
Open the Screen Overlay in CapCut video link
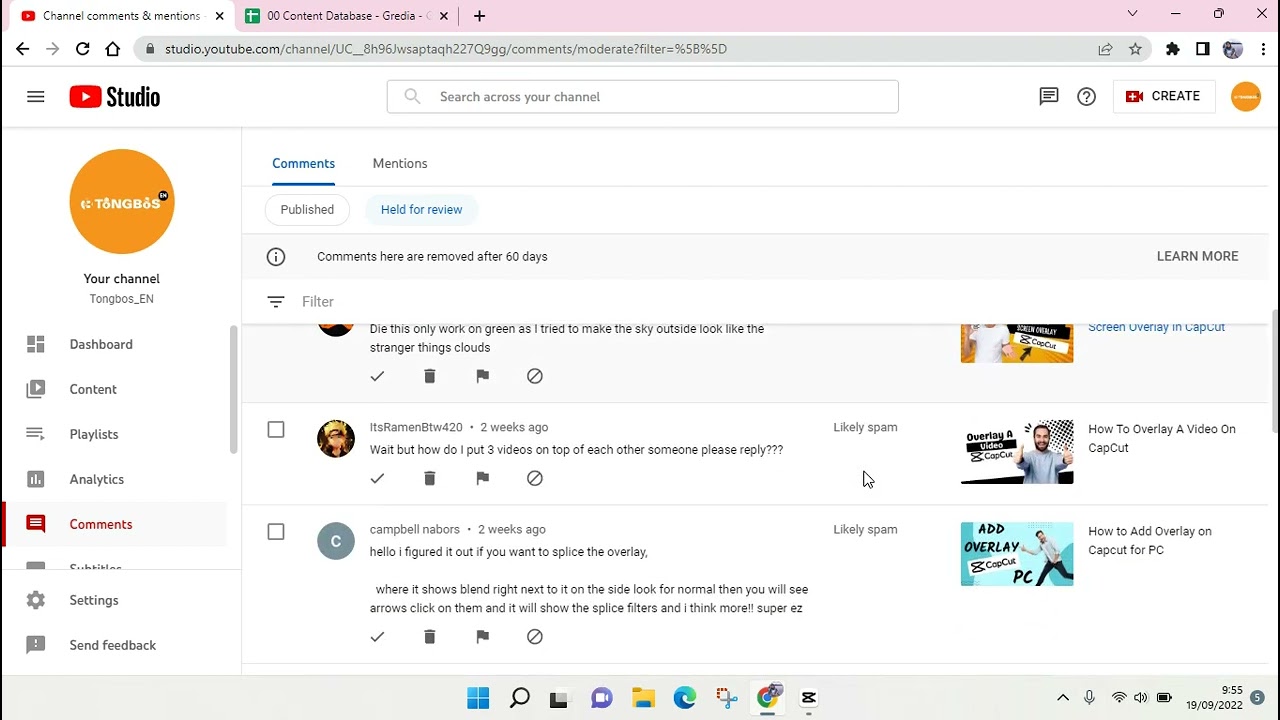point(1156,327)
